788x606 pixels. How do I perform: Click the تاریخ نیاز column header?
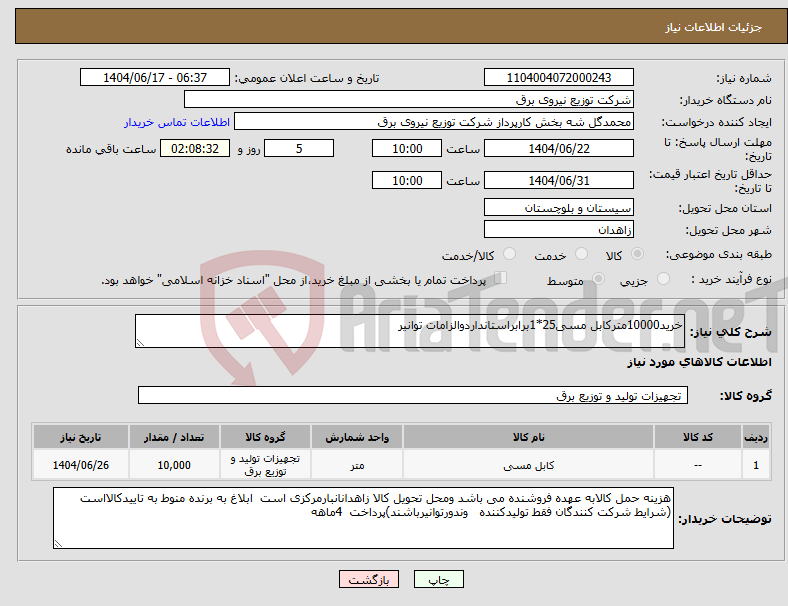point(81,437)
